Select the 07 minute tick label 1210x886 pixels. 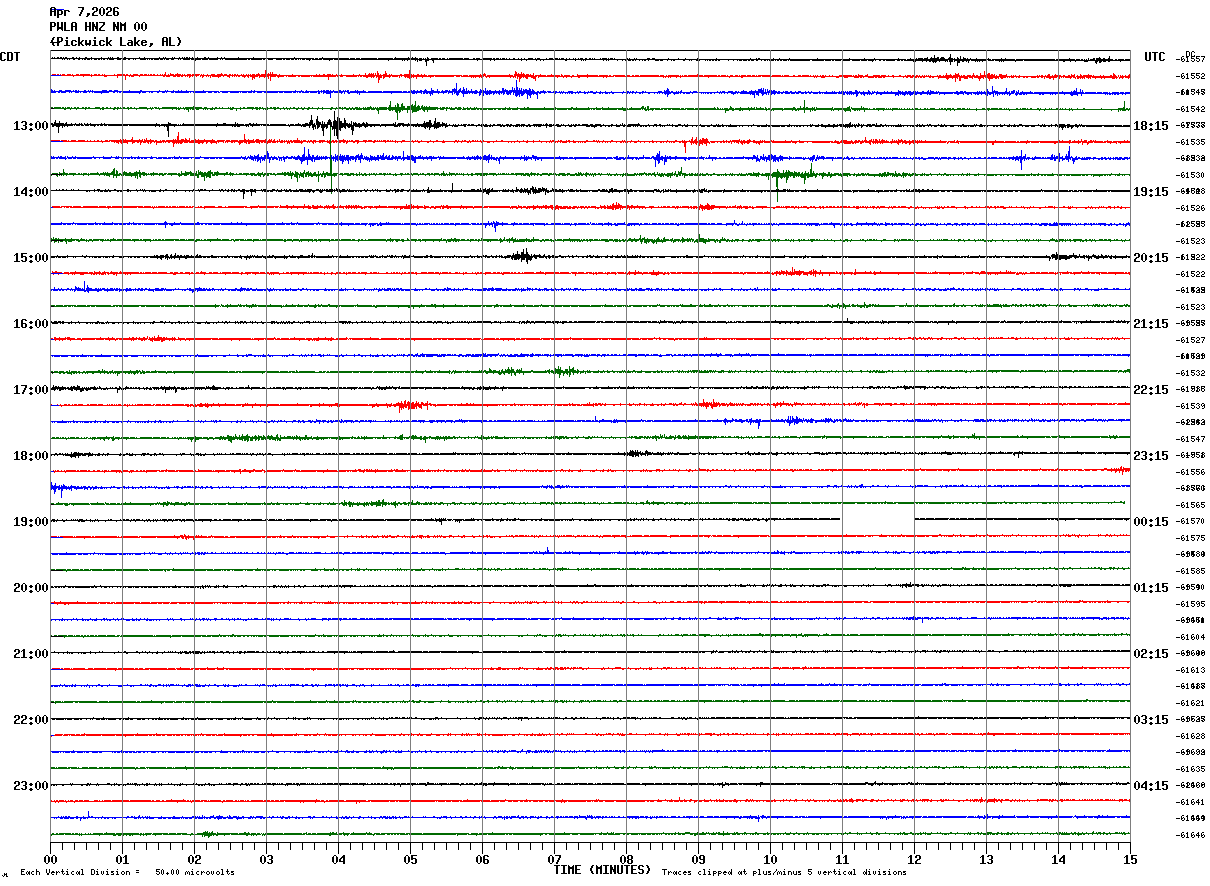(x=554, y=859)
